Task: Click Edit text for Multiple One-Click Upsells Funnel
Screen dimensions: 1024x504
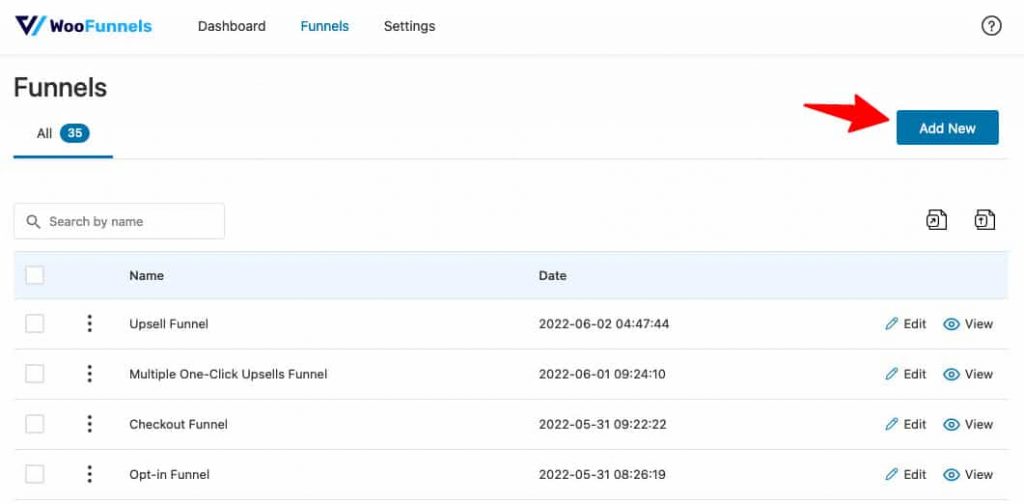Action: [915, 373]
